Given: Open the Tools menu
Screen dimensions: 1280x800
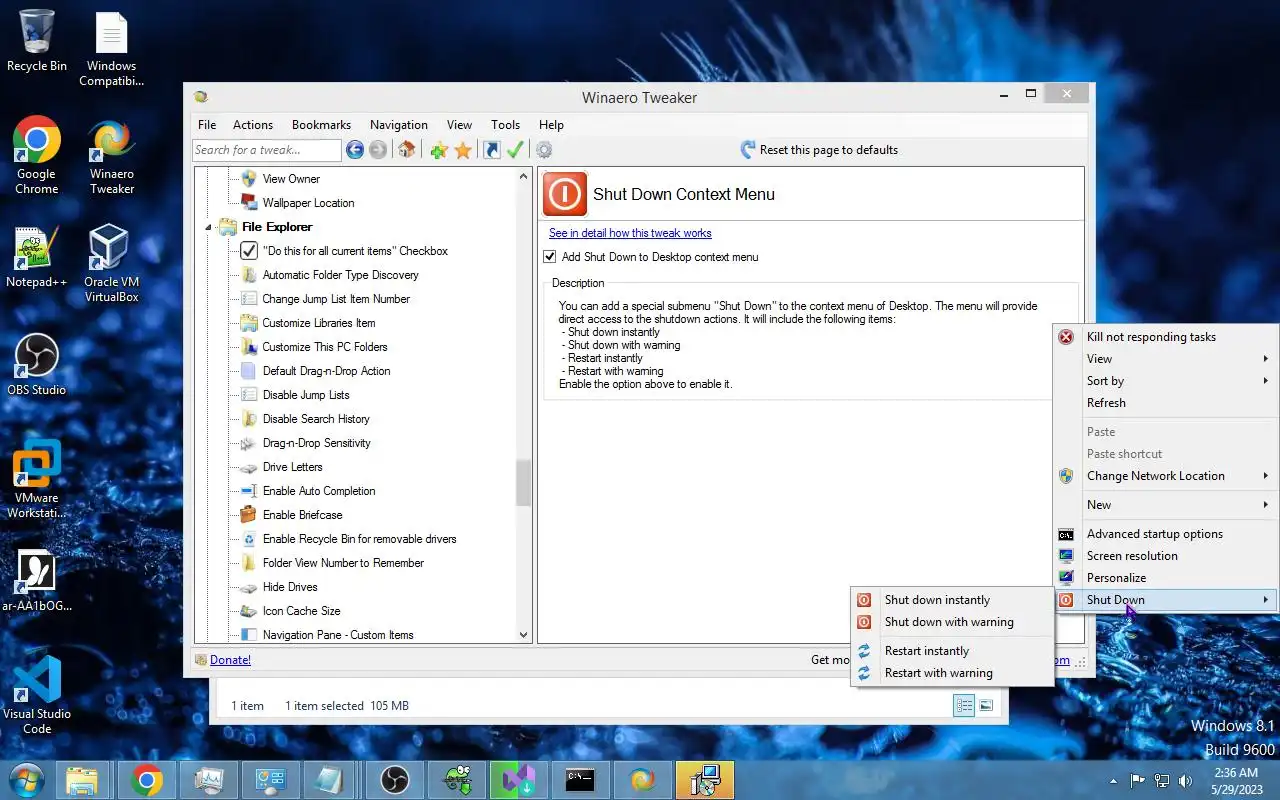Looking at the screenshot, I should pyautogui.click(x=505, y=125).
